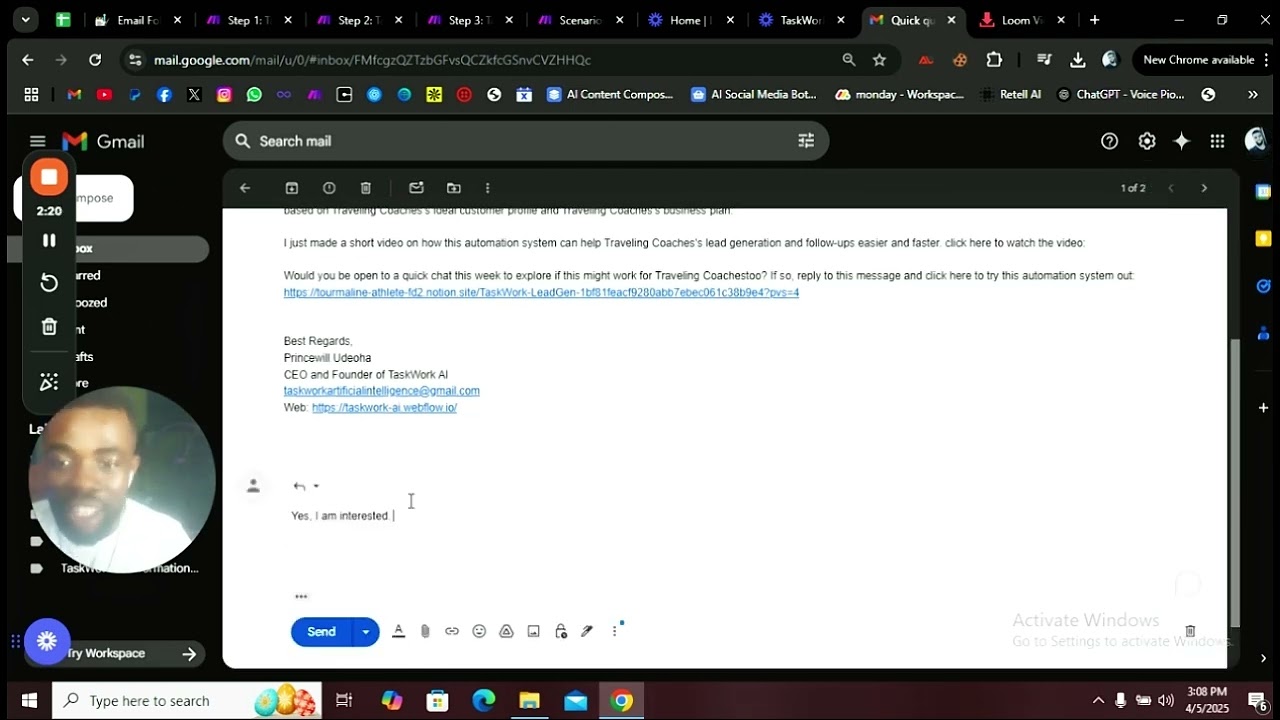This screenshot has height=720, width=1280.
Task: Insert photo icon in reply toolbar
Action: point(533,631)
